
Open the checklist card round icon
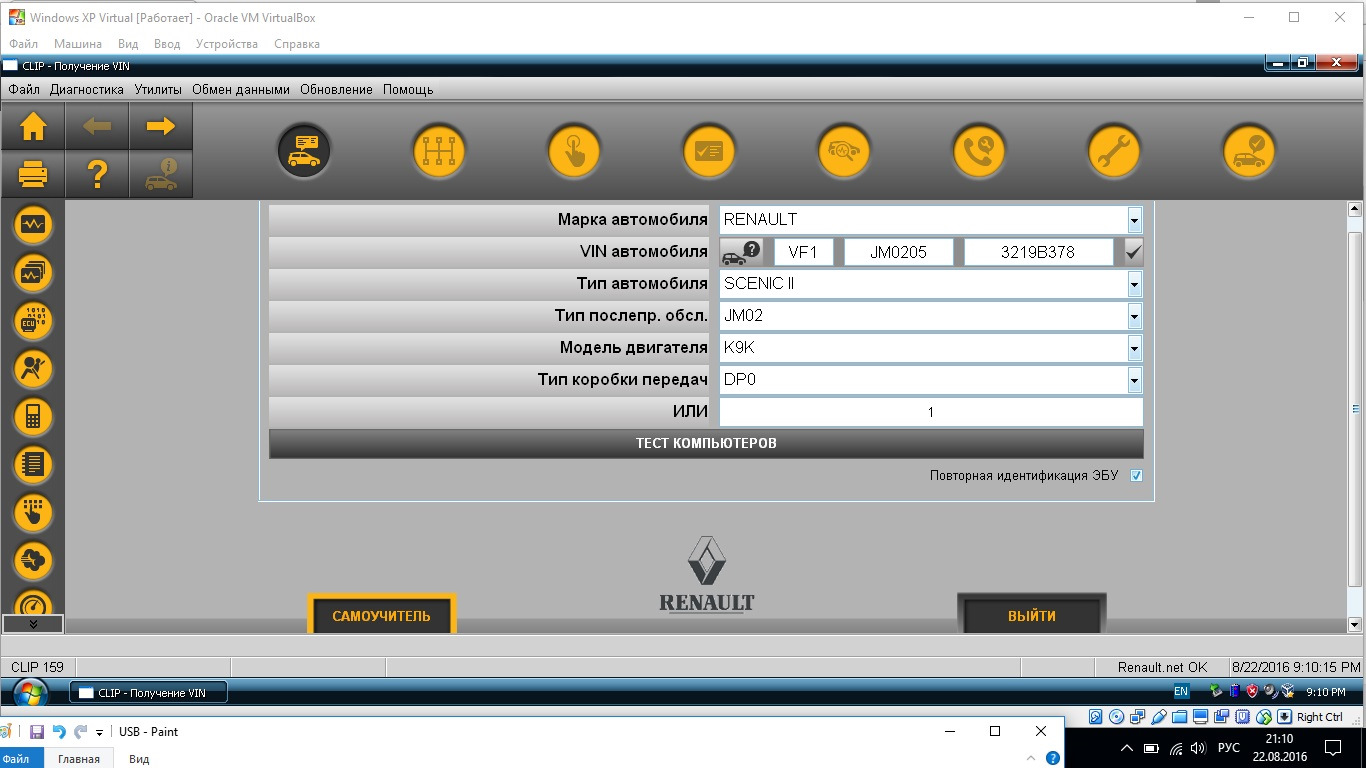[709, 152]
